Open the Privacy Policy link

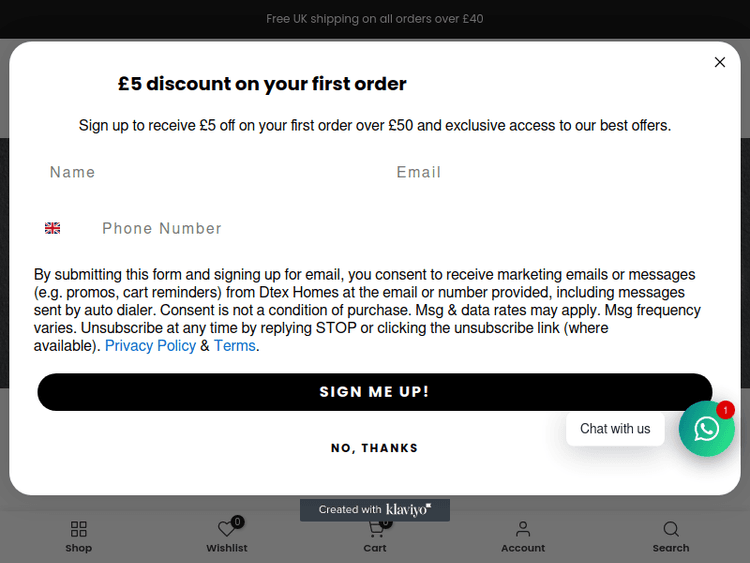point(150,346)
